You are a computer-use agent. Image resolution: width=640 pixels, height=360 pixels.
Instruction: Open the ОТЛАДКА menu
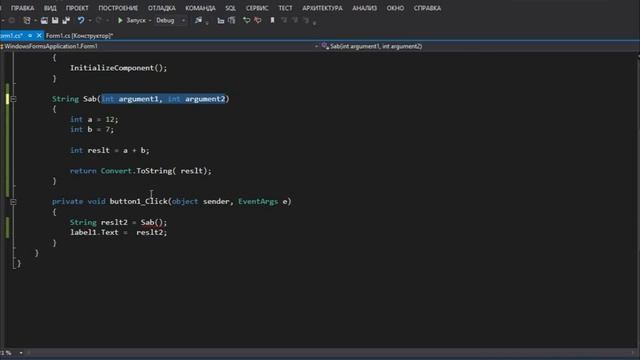click(x=162, y=8)
